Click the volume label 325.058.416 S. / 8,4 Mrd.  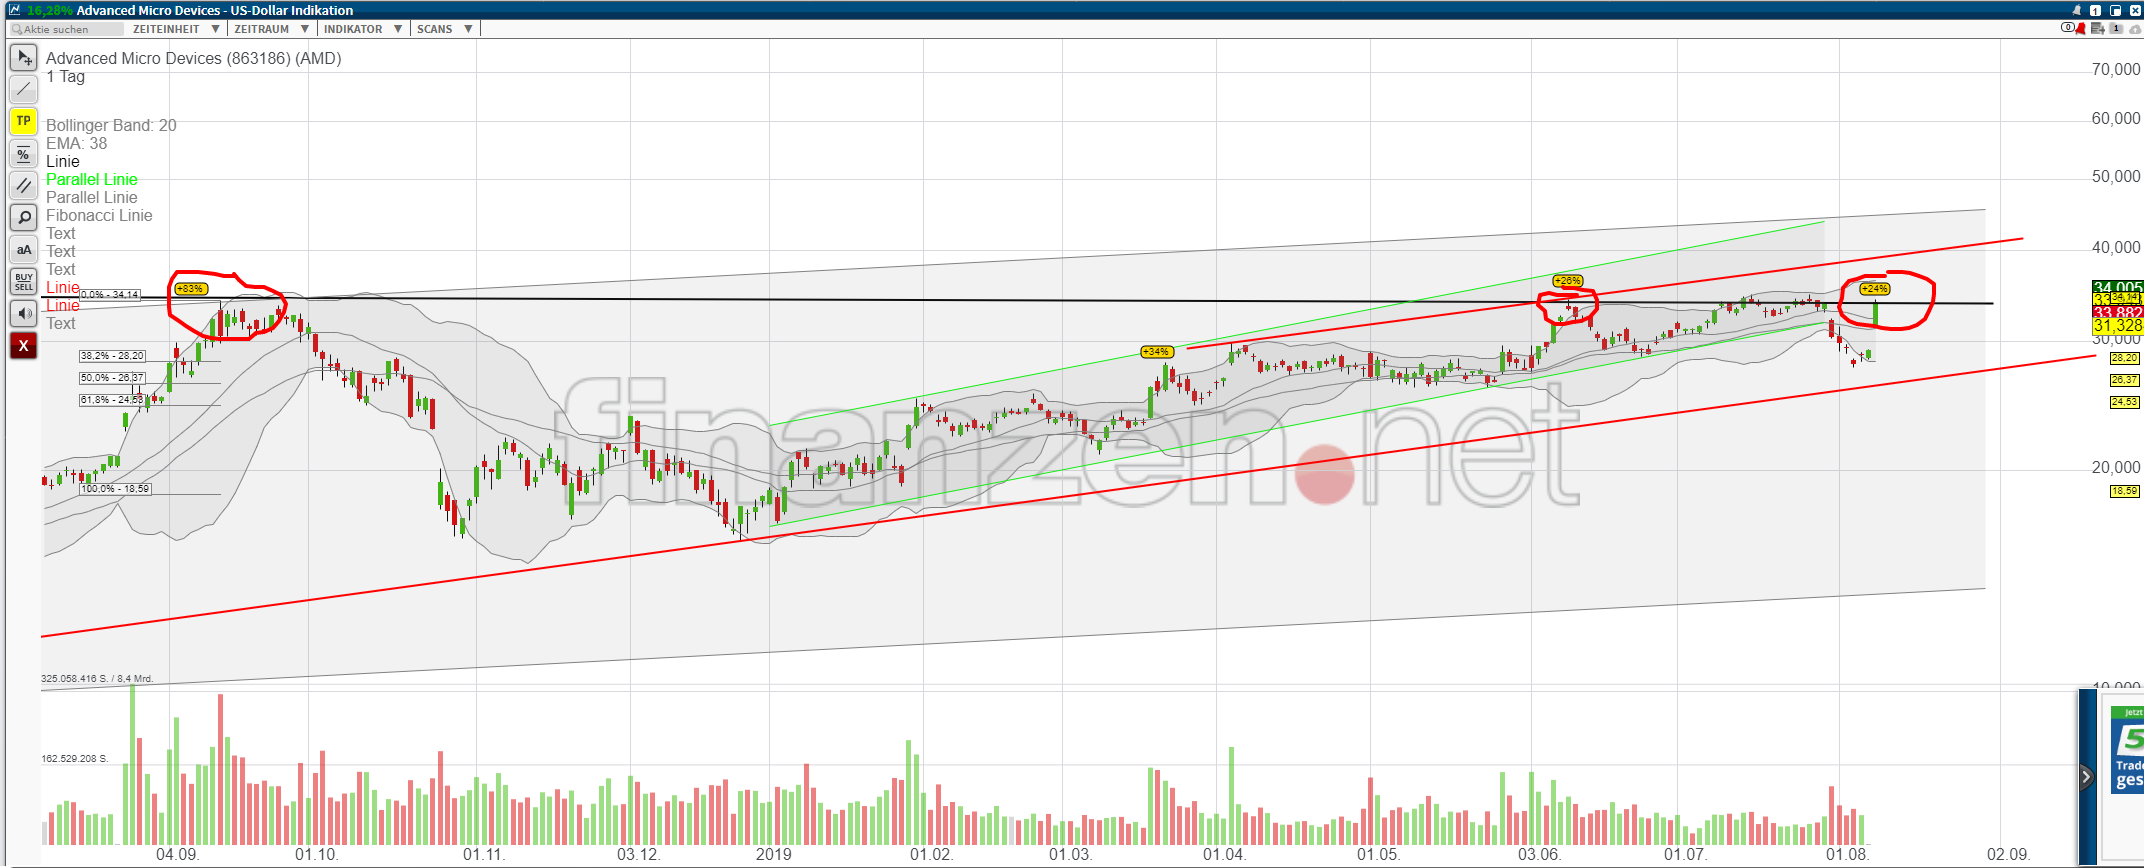[97, 679]
